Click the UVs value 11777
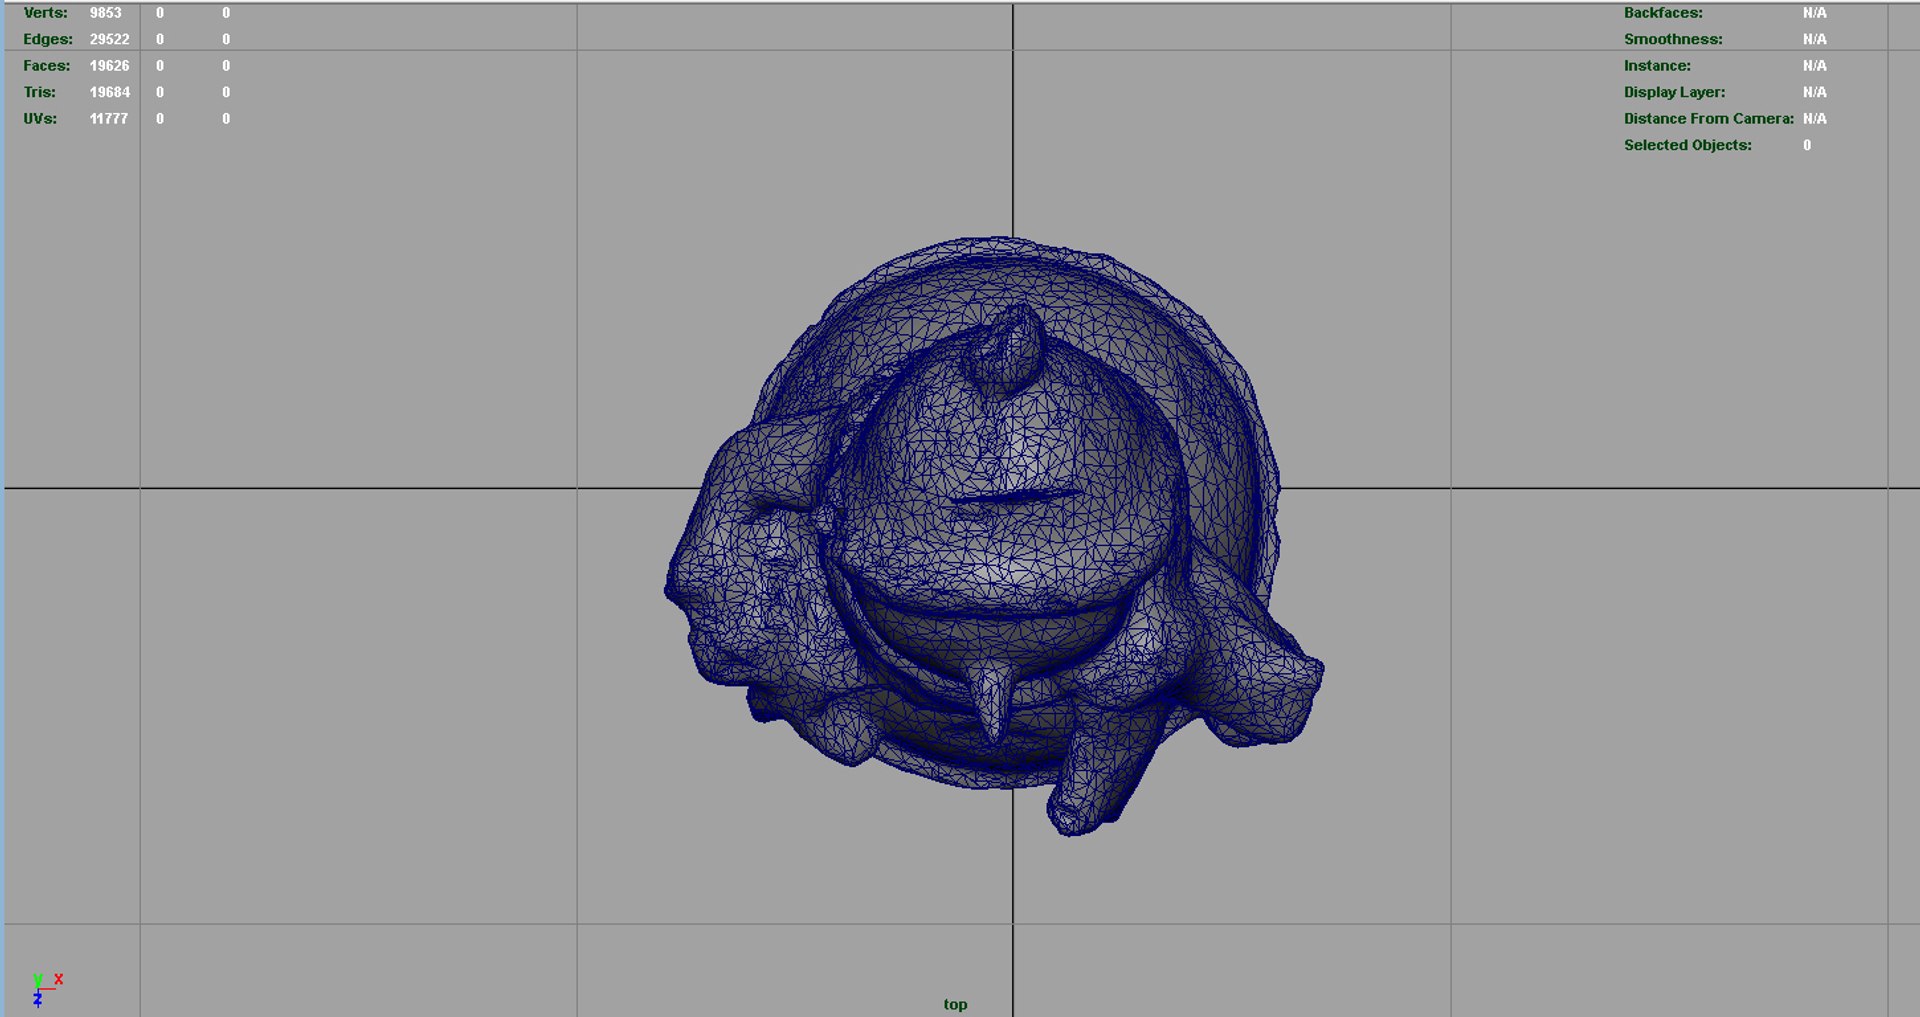The width and height of the screenshot is (1920, 1017). point(108,118)
